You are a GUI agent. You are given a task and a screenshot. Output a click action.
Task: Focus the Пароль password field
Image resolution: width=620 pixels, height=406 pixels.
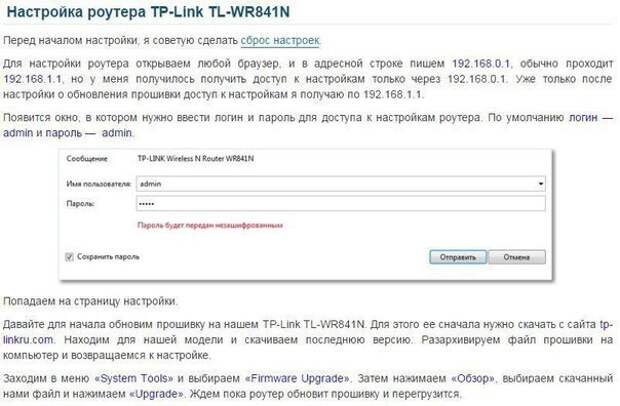(x=340, y=204)
